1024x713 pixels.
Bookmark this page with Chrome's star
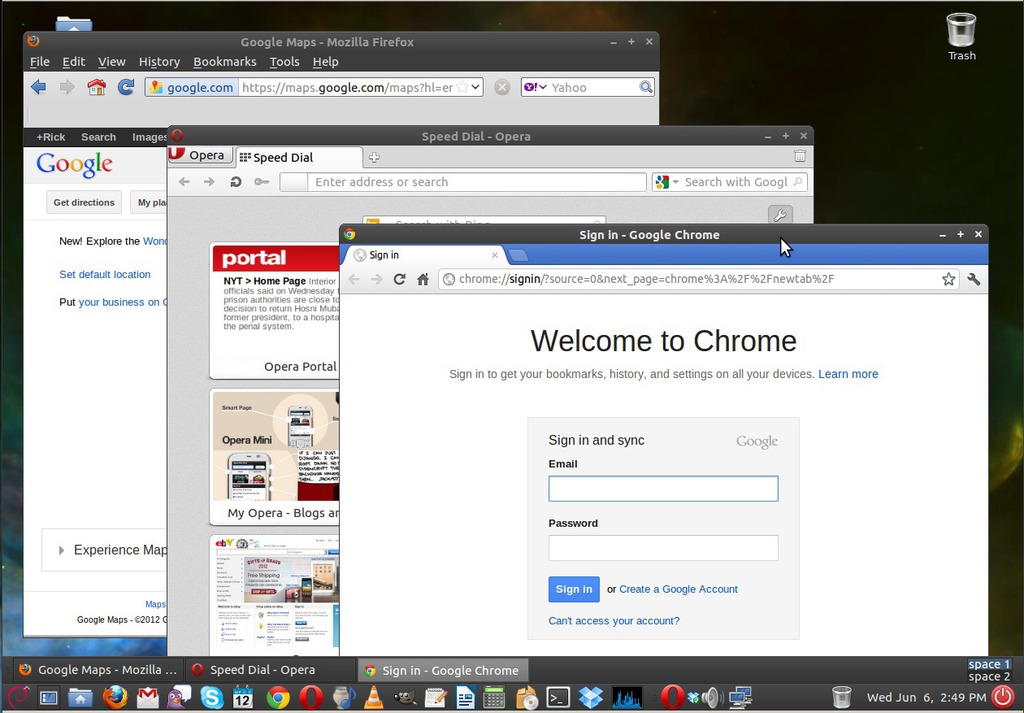pyautogui.click(x=948, y=279)
